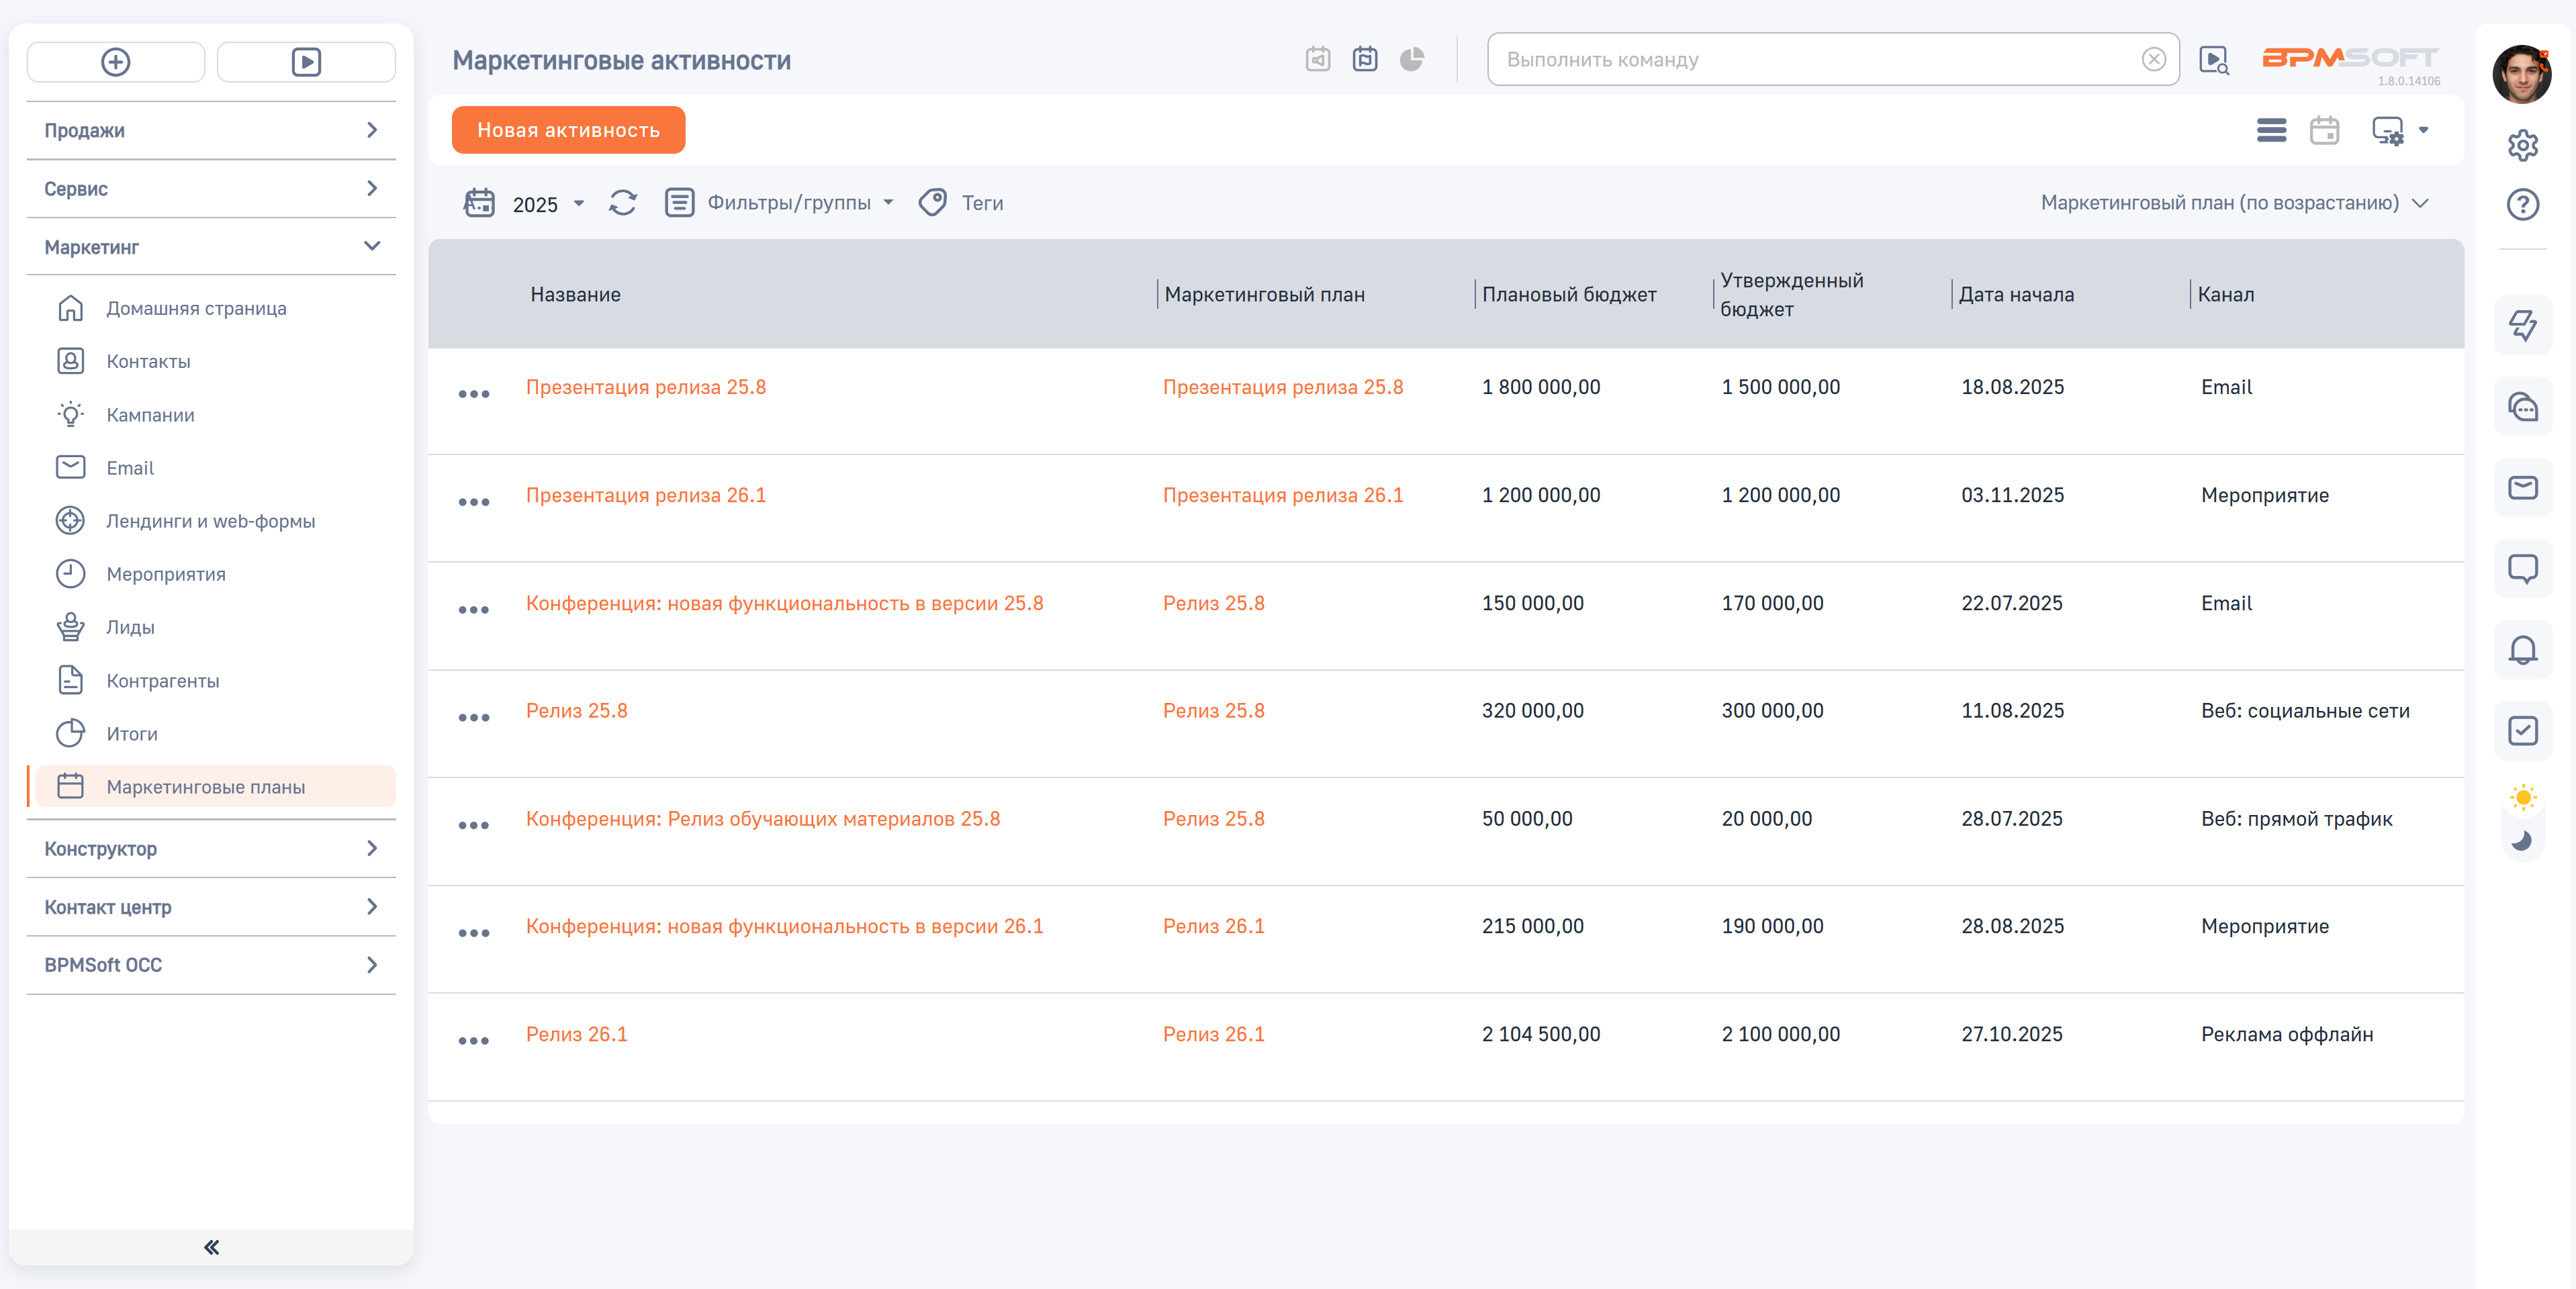
Task: Open view settings dropdown arrow in toolbar
Action: 2423,130
